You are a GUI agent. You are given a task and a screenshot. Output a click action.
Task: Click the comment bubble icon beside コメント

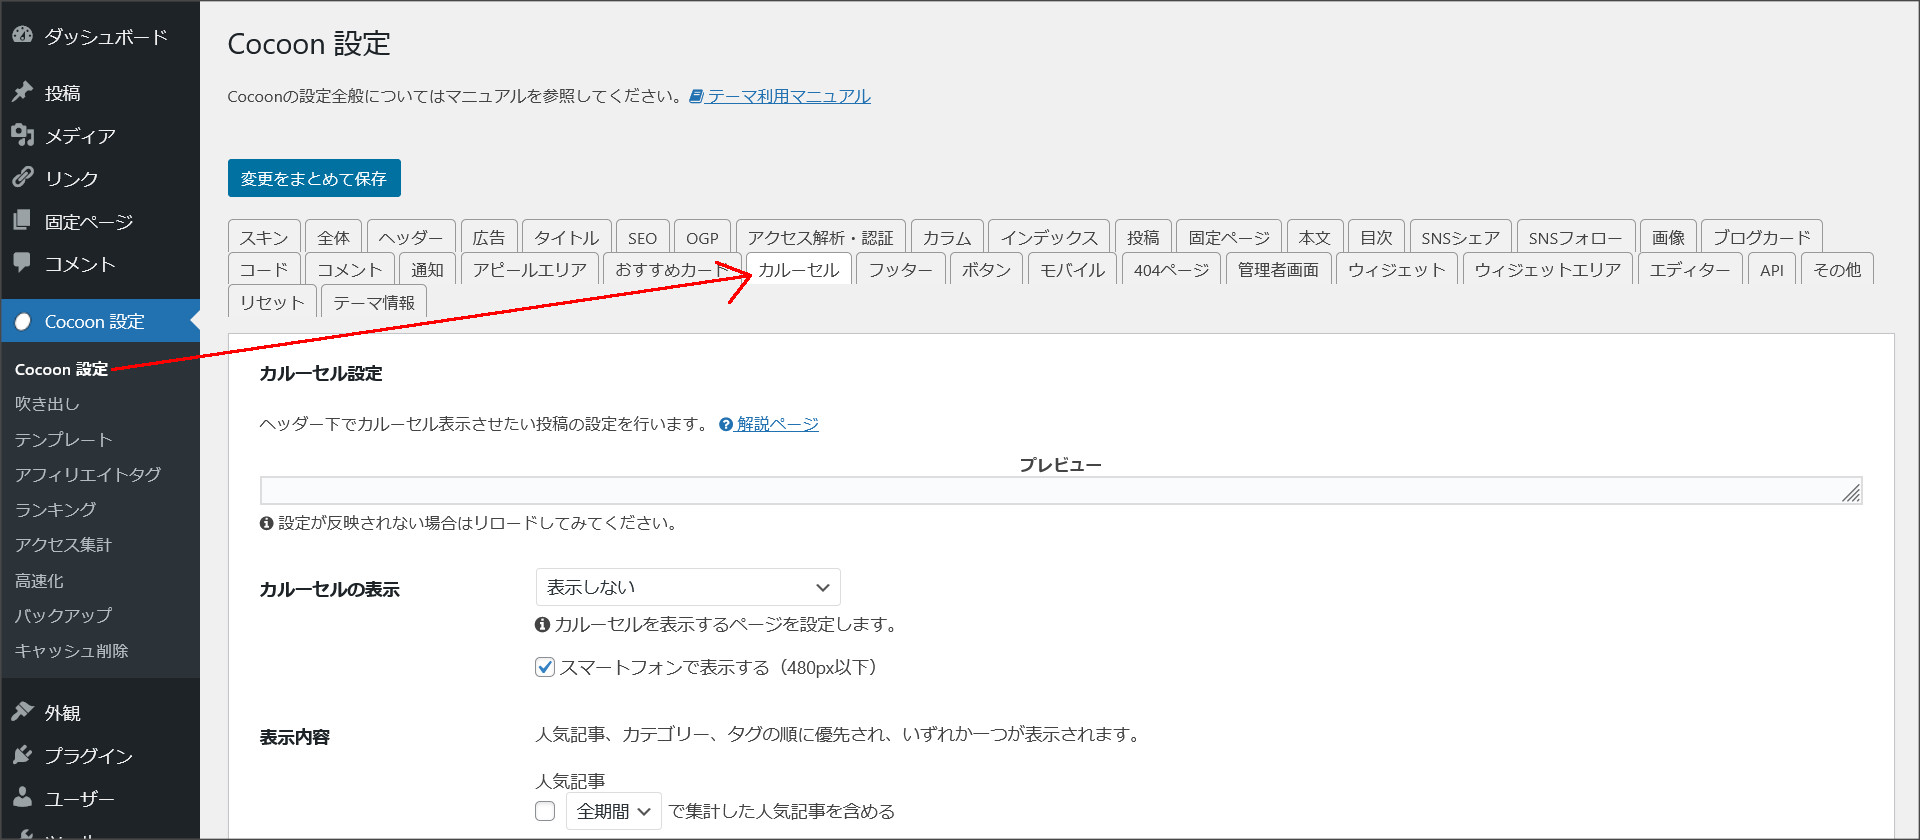[x=22, y=263]
